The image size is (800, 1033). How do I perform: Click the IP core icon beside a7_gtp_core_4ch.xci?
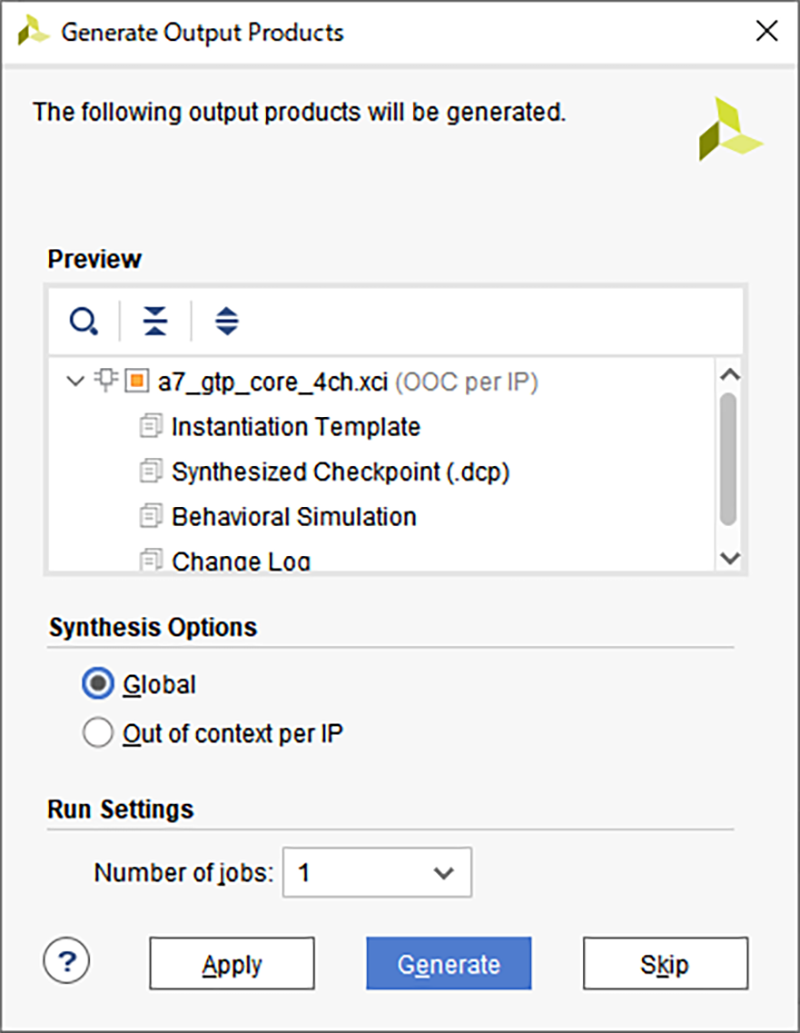pyautogui.click(x=106, y=380)
